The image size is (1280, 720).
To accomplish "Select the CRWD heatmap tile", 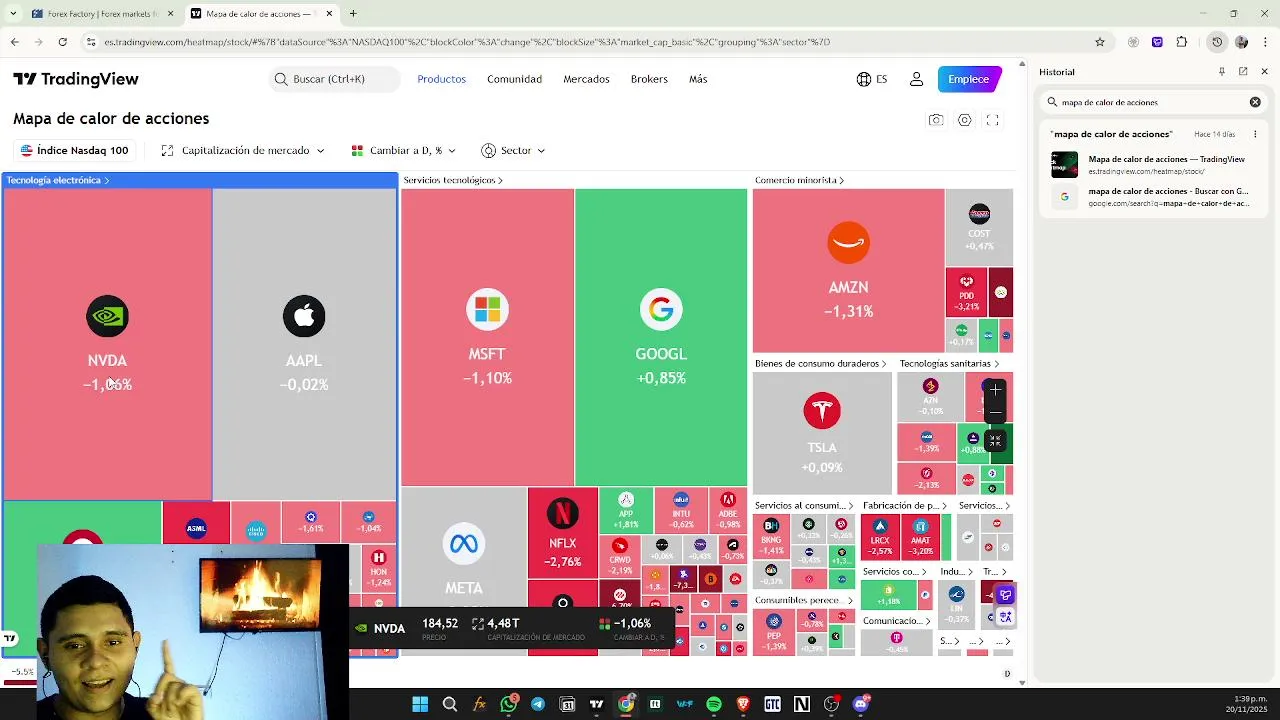I will tap(620, 556).
